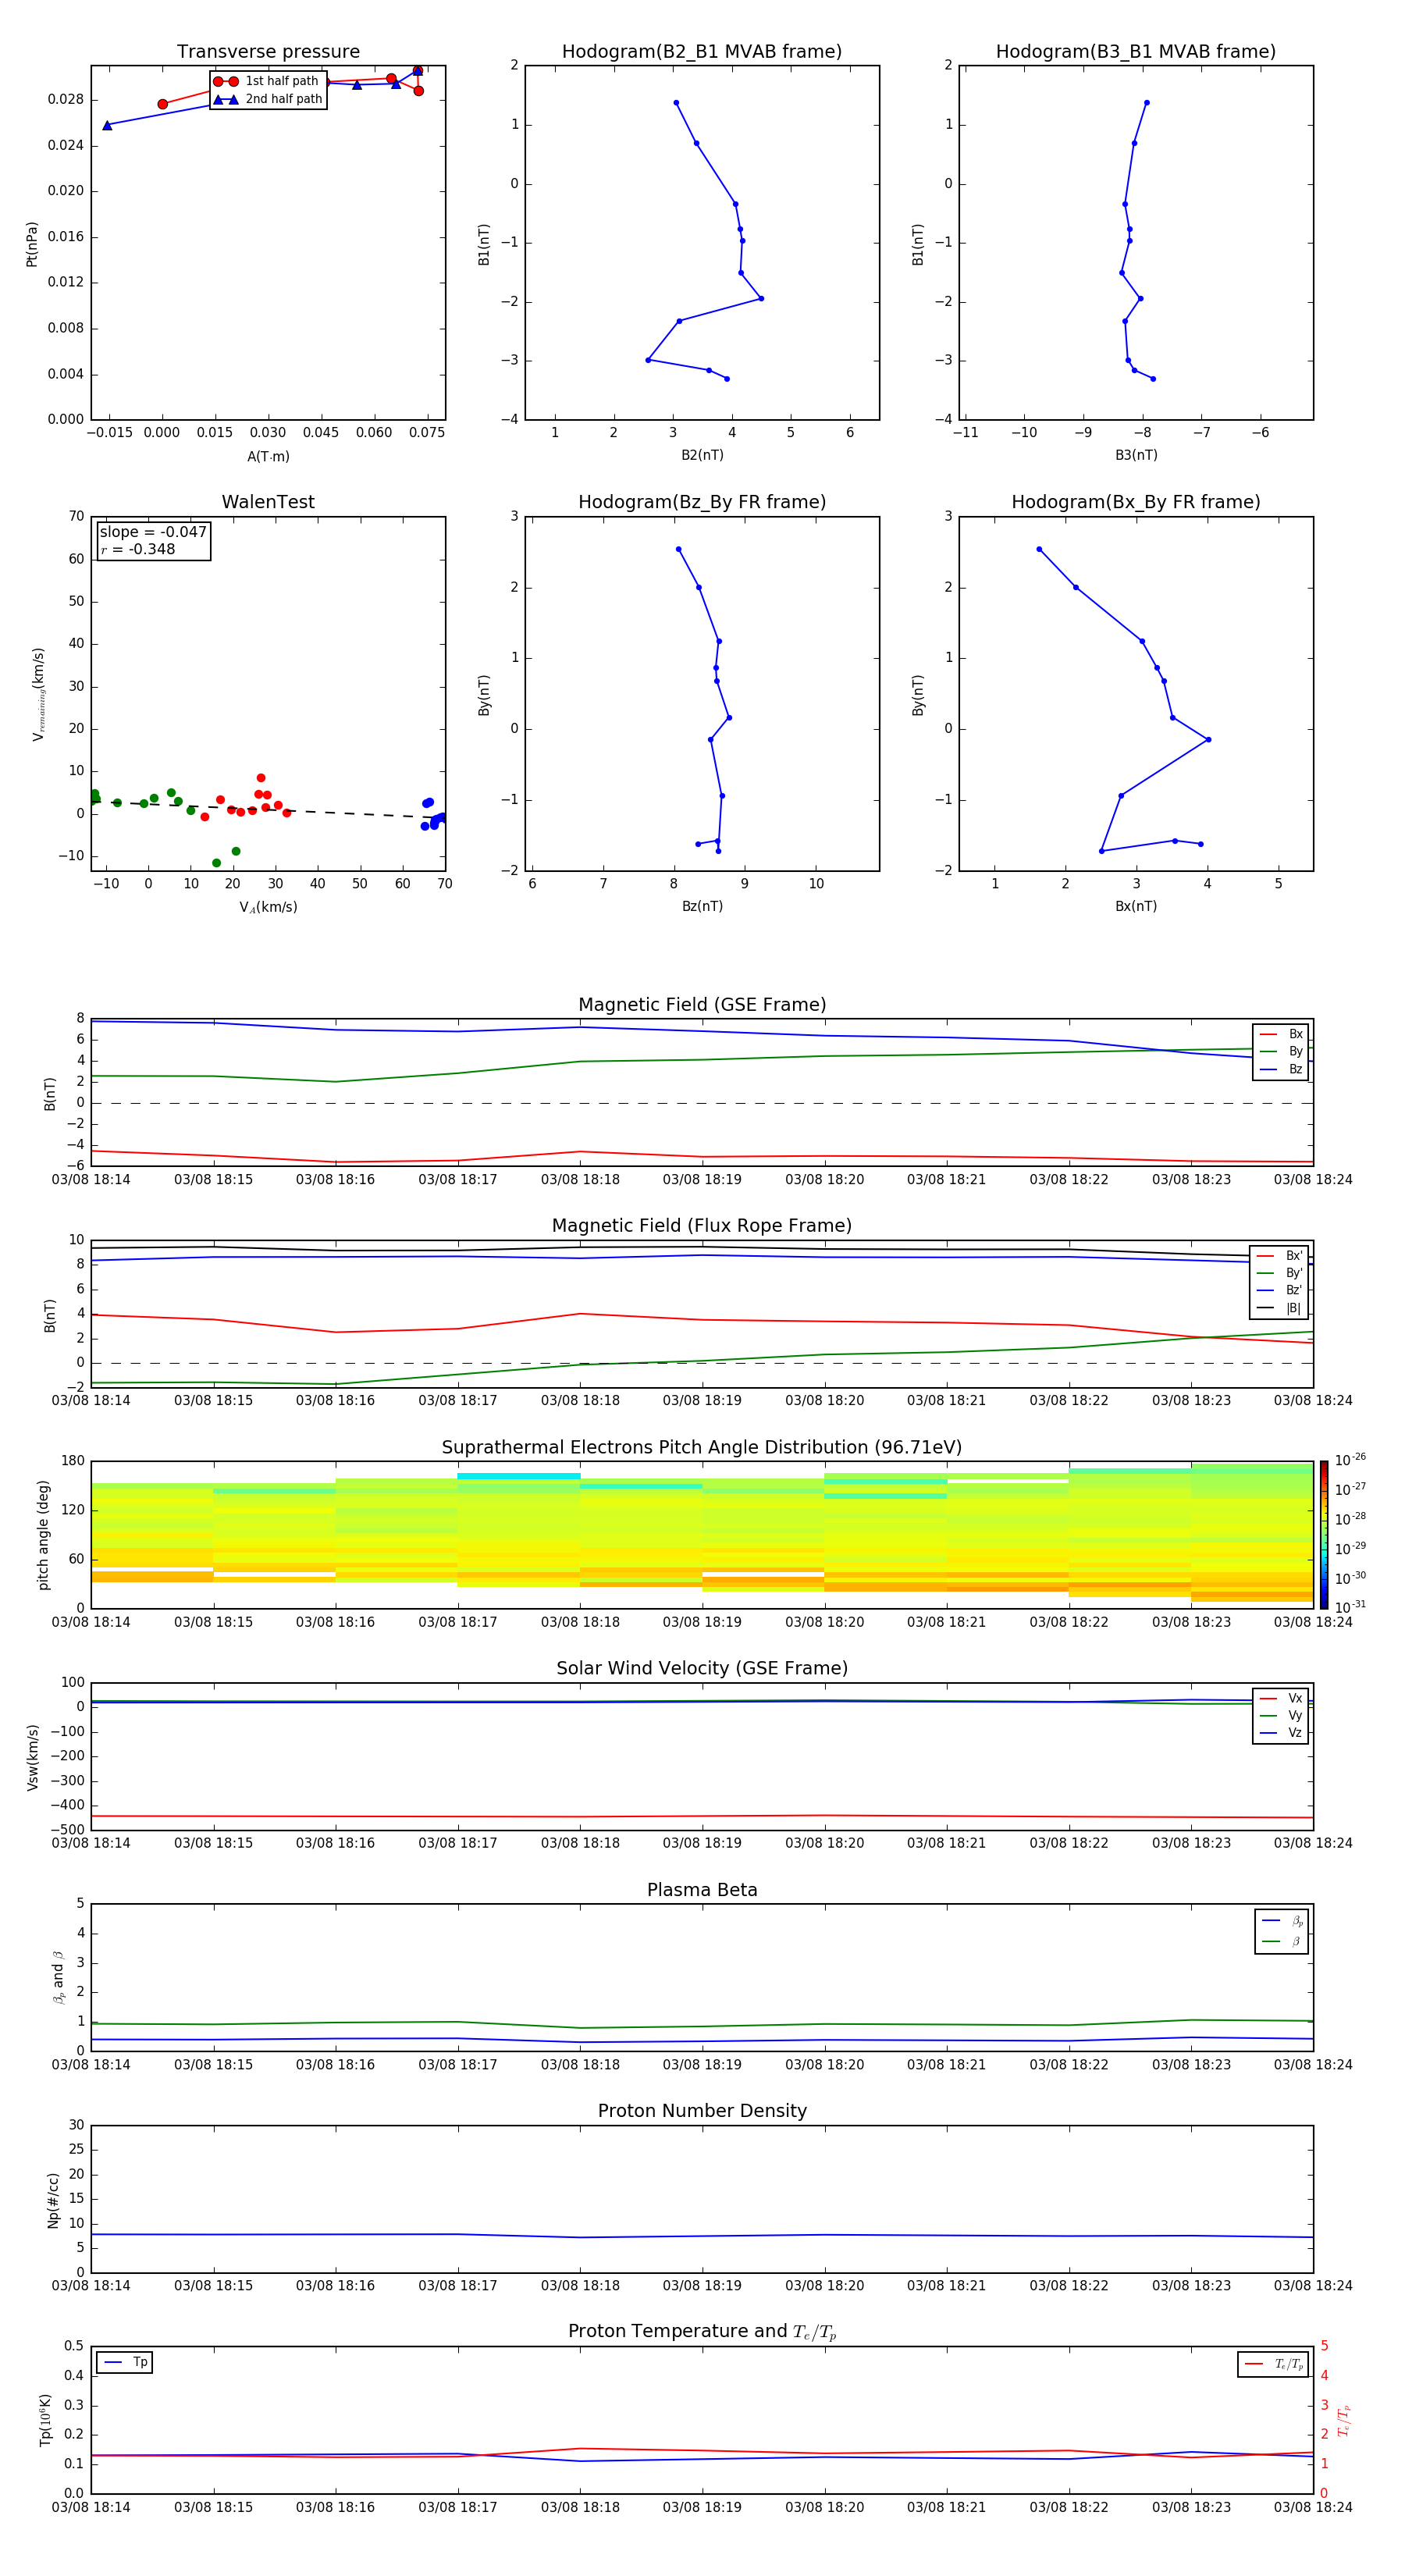The height and width of the screenshot is (2576, 1405).
Task: Click the 'B2(nT)' x-axis label
Action: pyautogui.click(x=702, y=455)
